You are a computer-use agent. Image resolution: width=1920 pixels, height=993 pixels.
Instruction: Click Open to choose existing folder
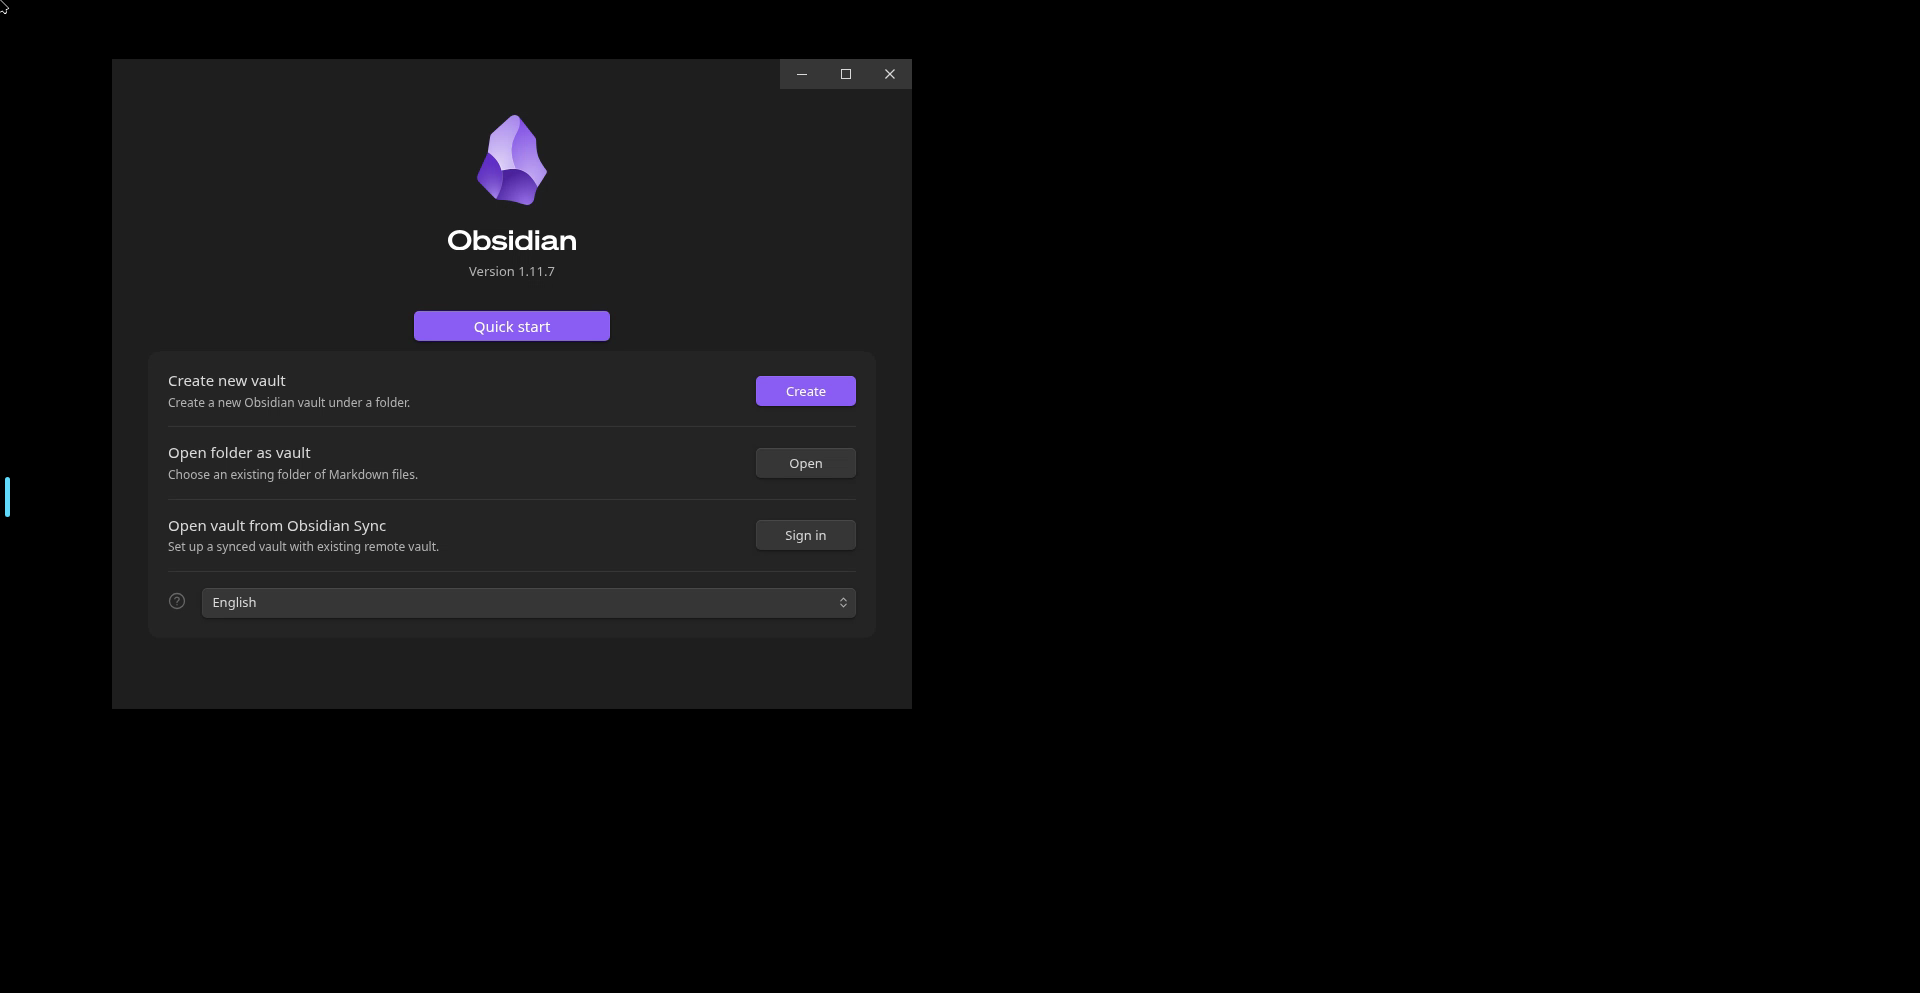coord(806,463)
